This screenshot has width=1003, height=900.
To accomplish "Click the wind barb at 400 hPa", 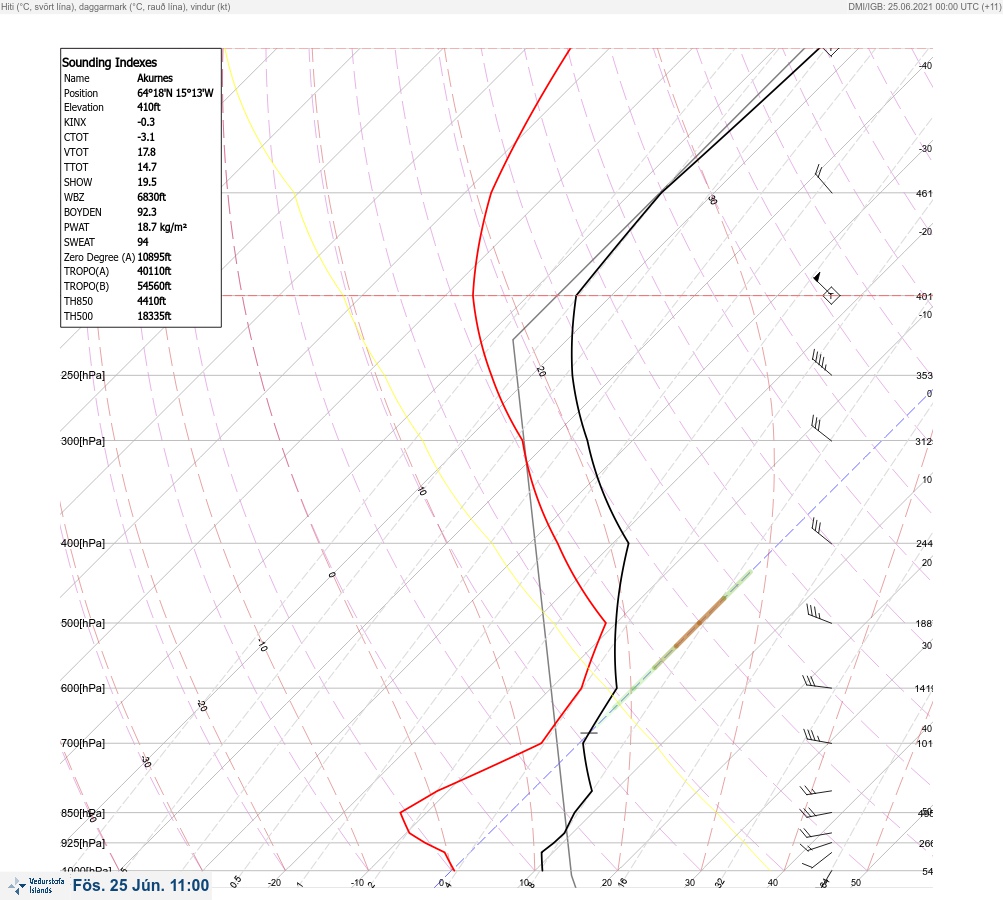I will (821, 532).
